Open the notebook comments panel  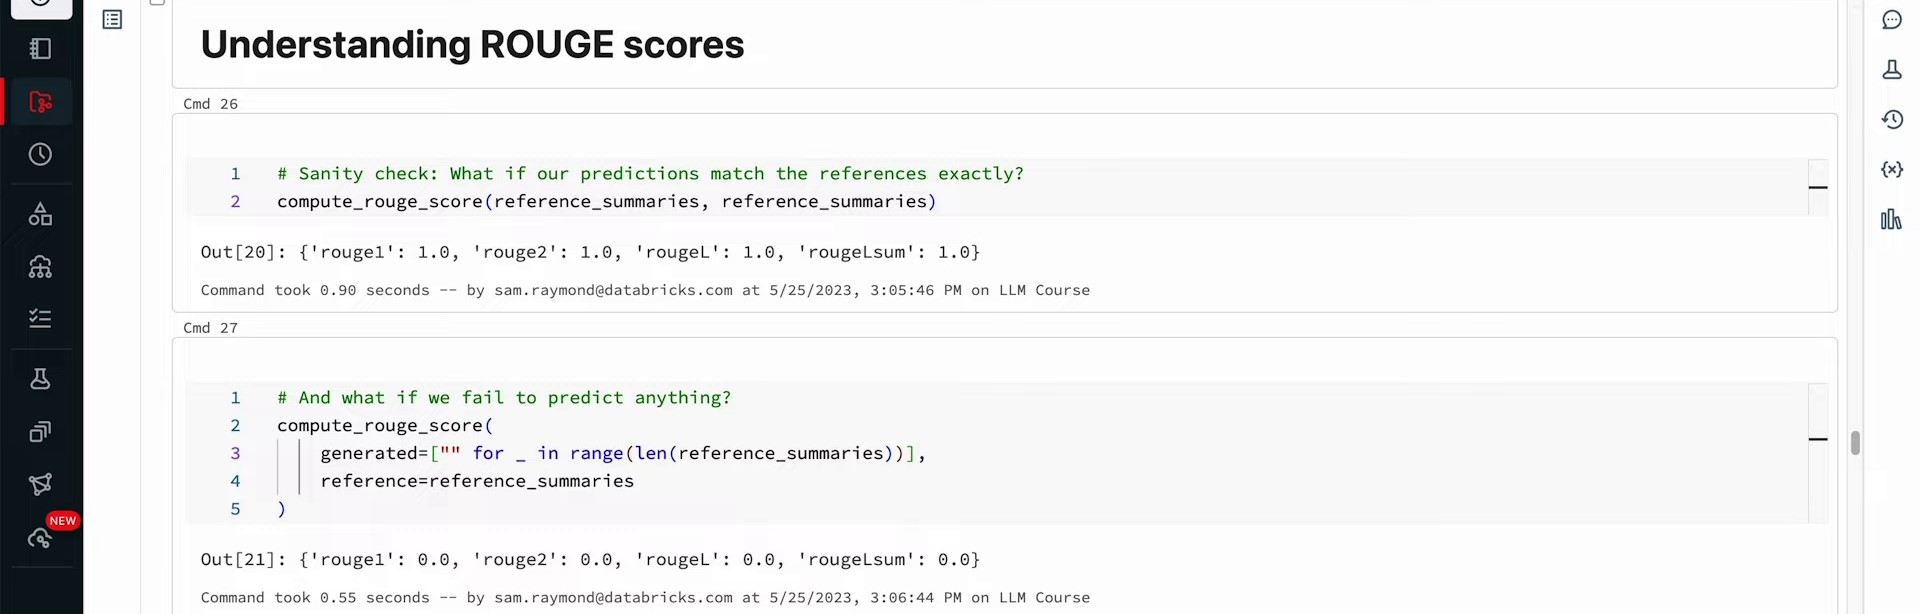[x=1891, y=20]
